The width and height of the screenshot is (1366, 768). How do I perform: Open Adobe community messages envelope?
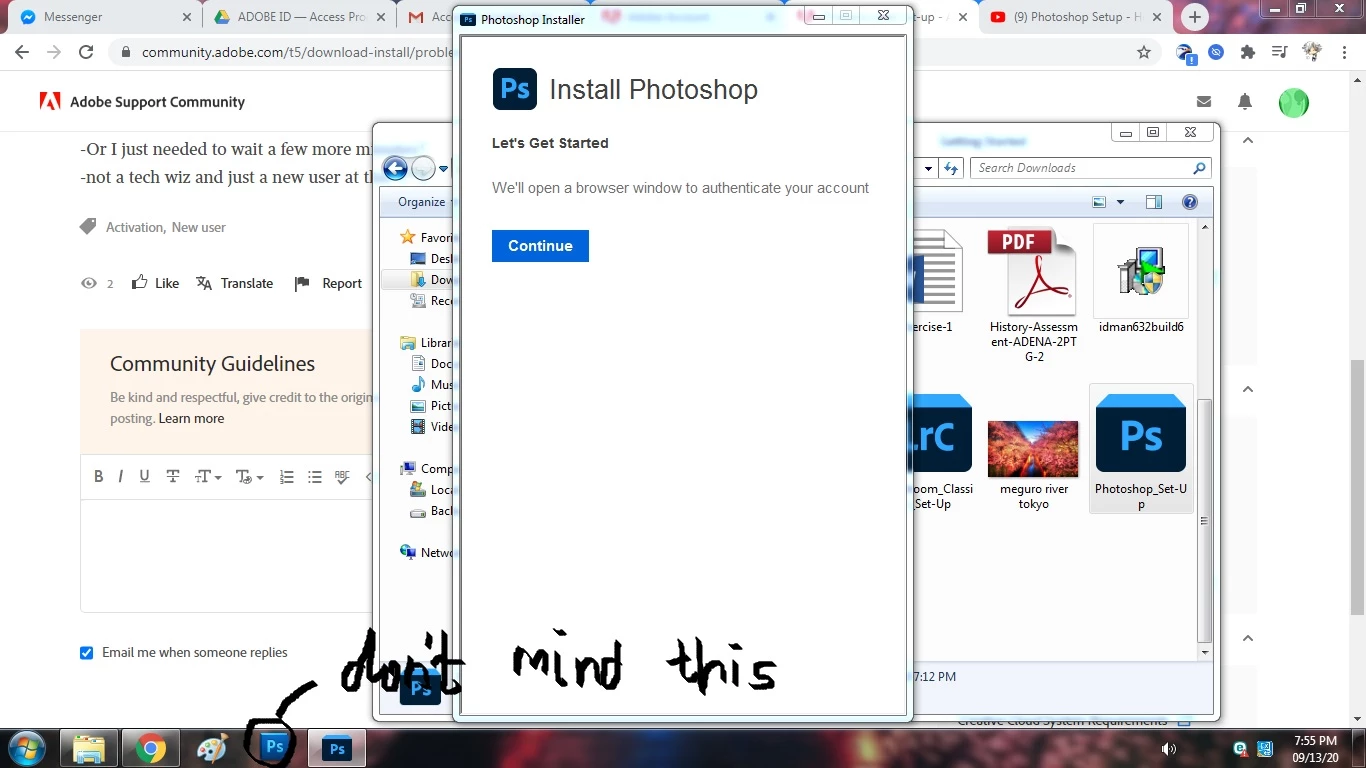point(1204,102)
